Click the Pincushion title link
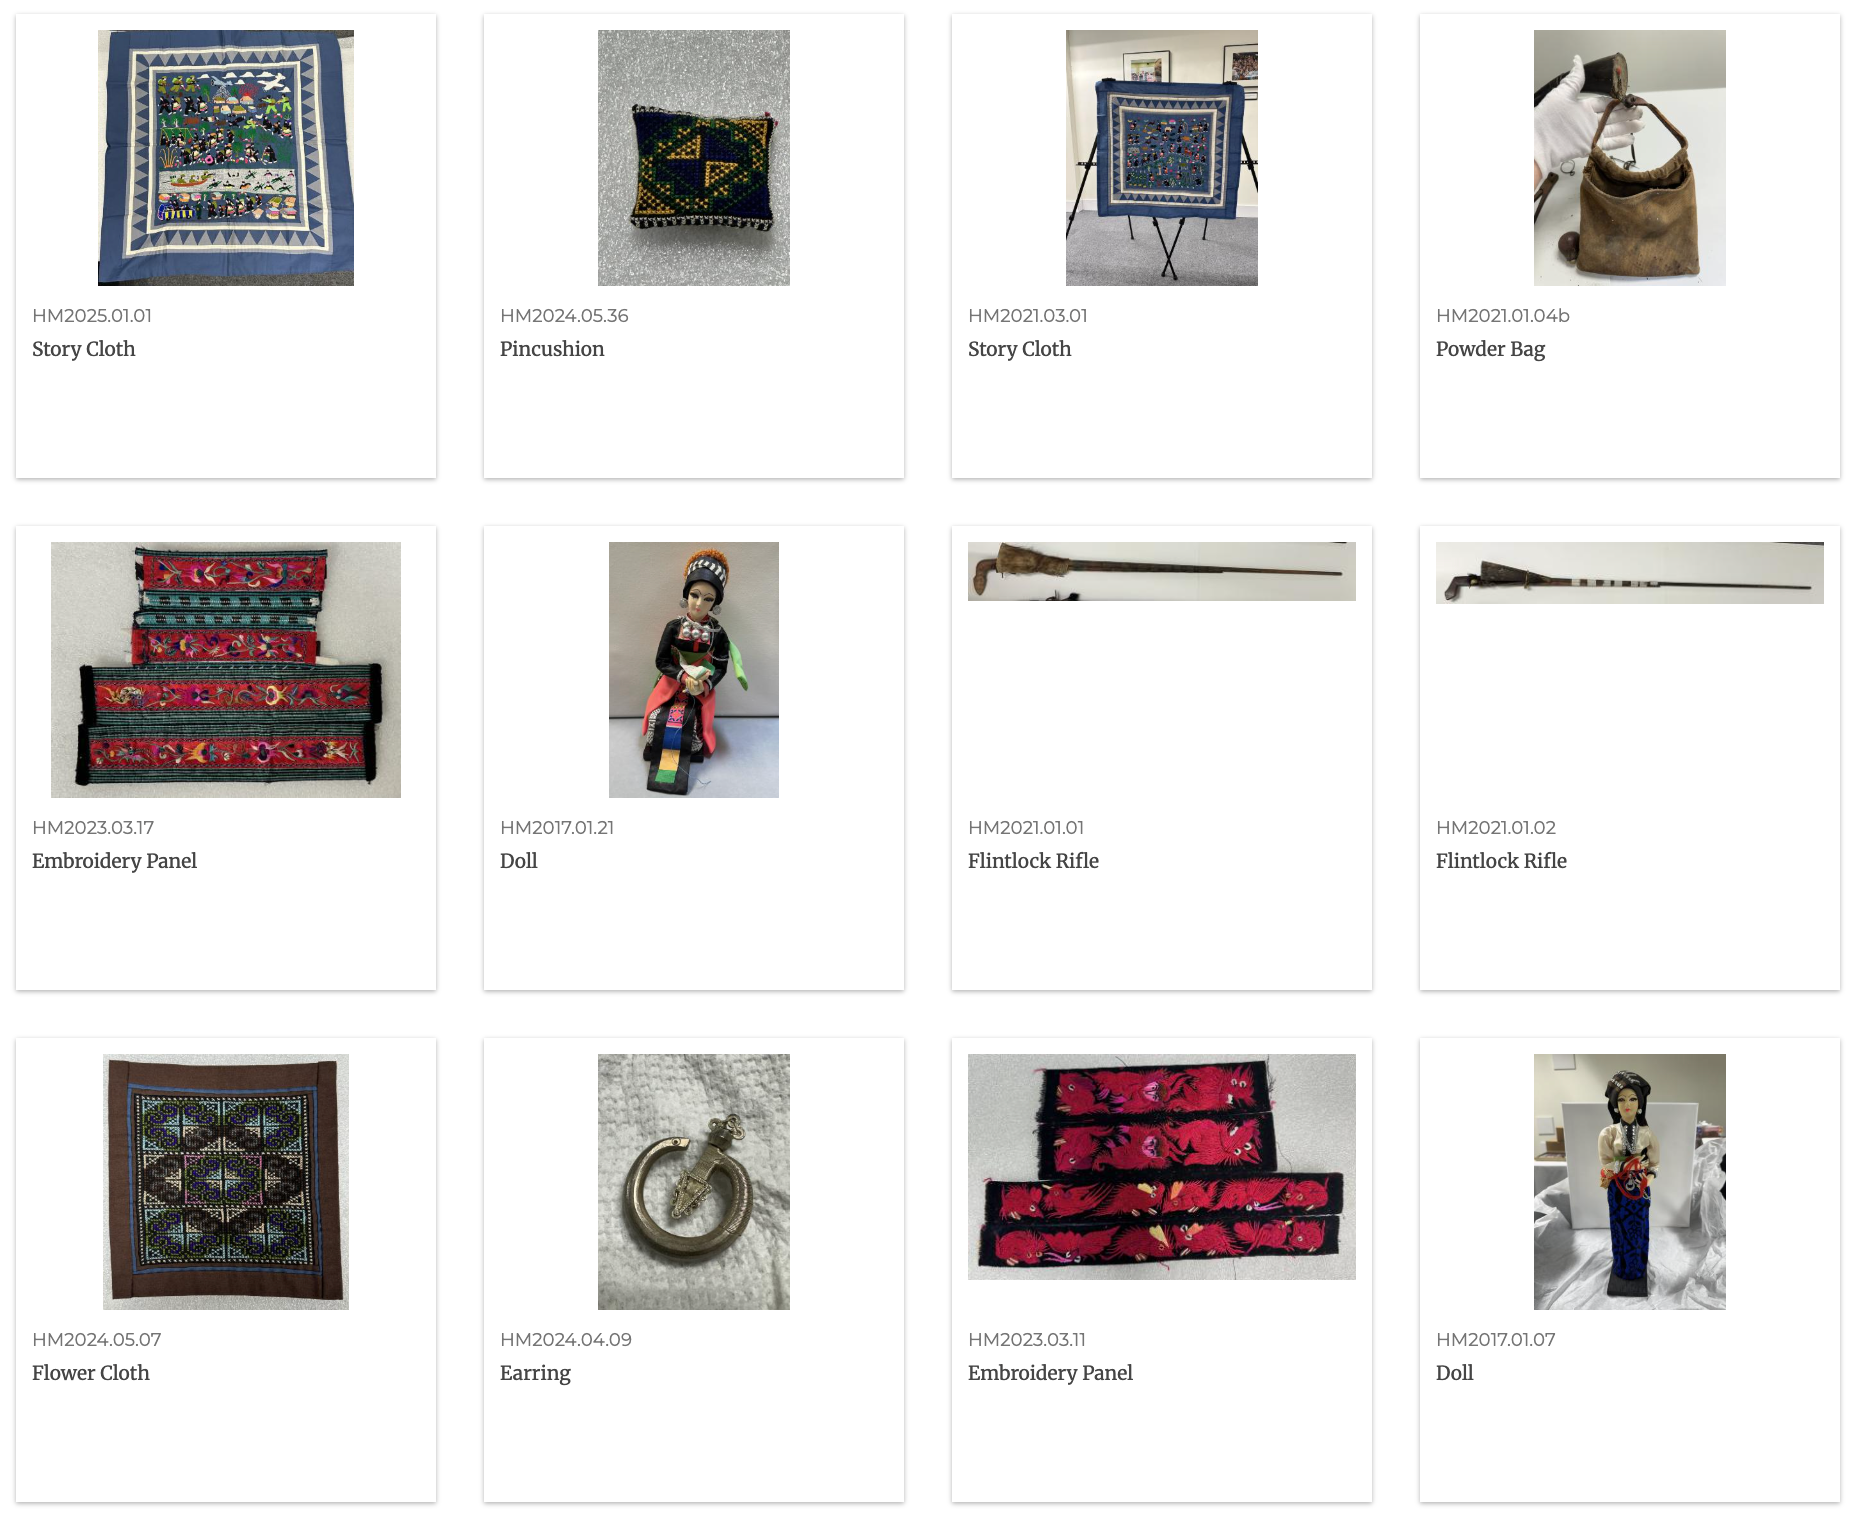The height and width of the screenshot is (1516, 1852). coord(552,349)
